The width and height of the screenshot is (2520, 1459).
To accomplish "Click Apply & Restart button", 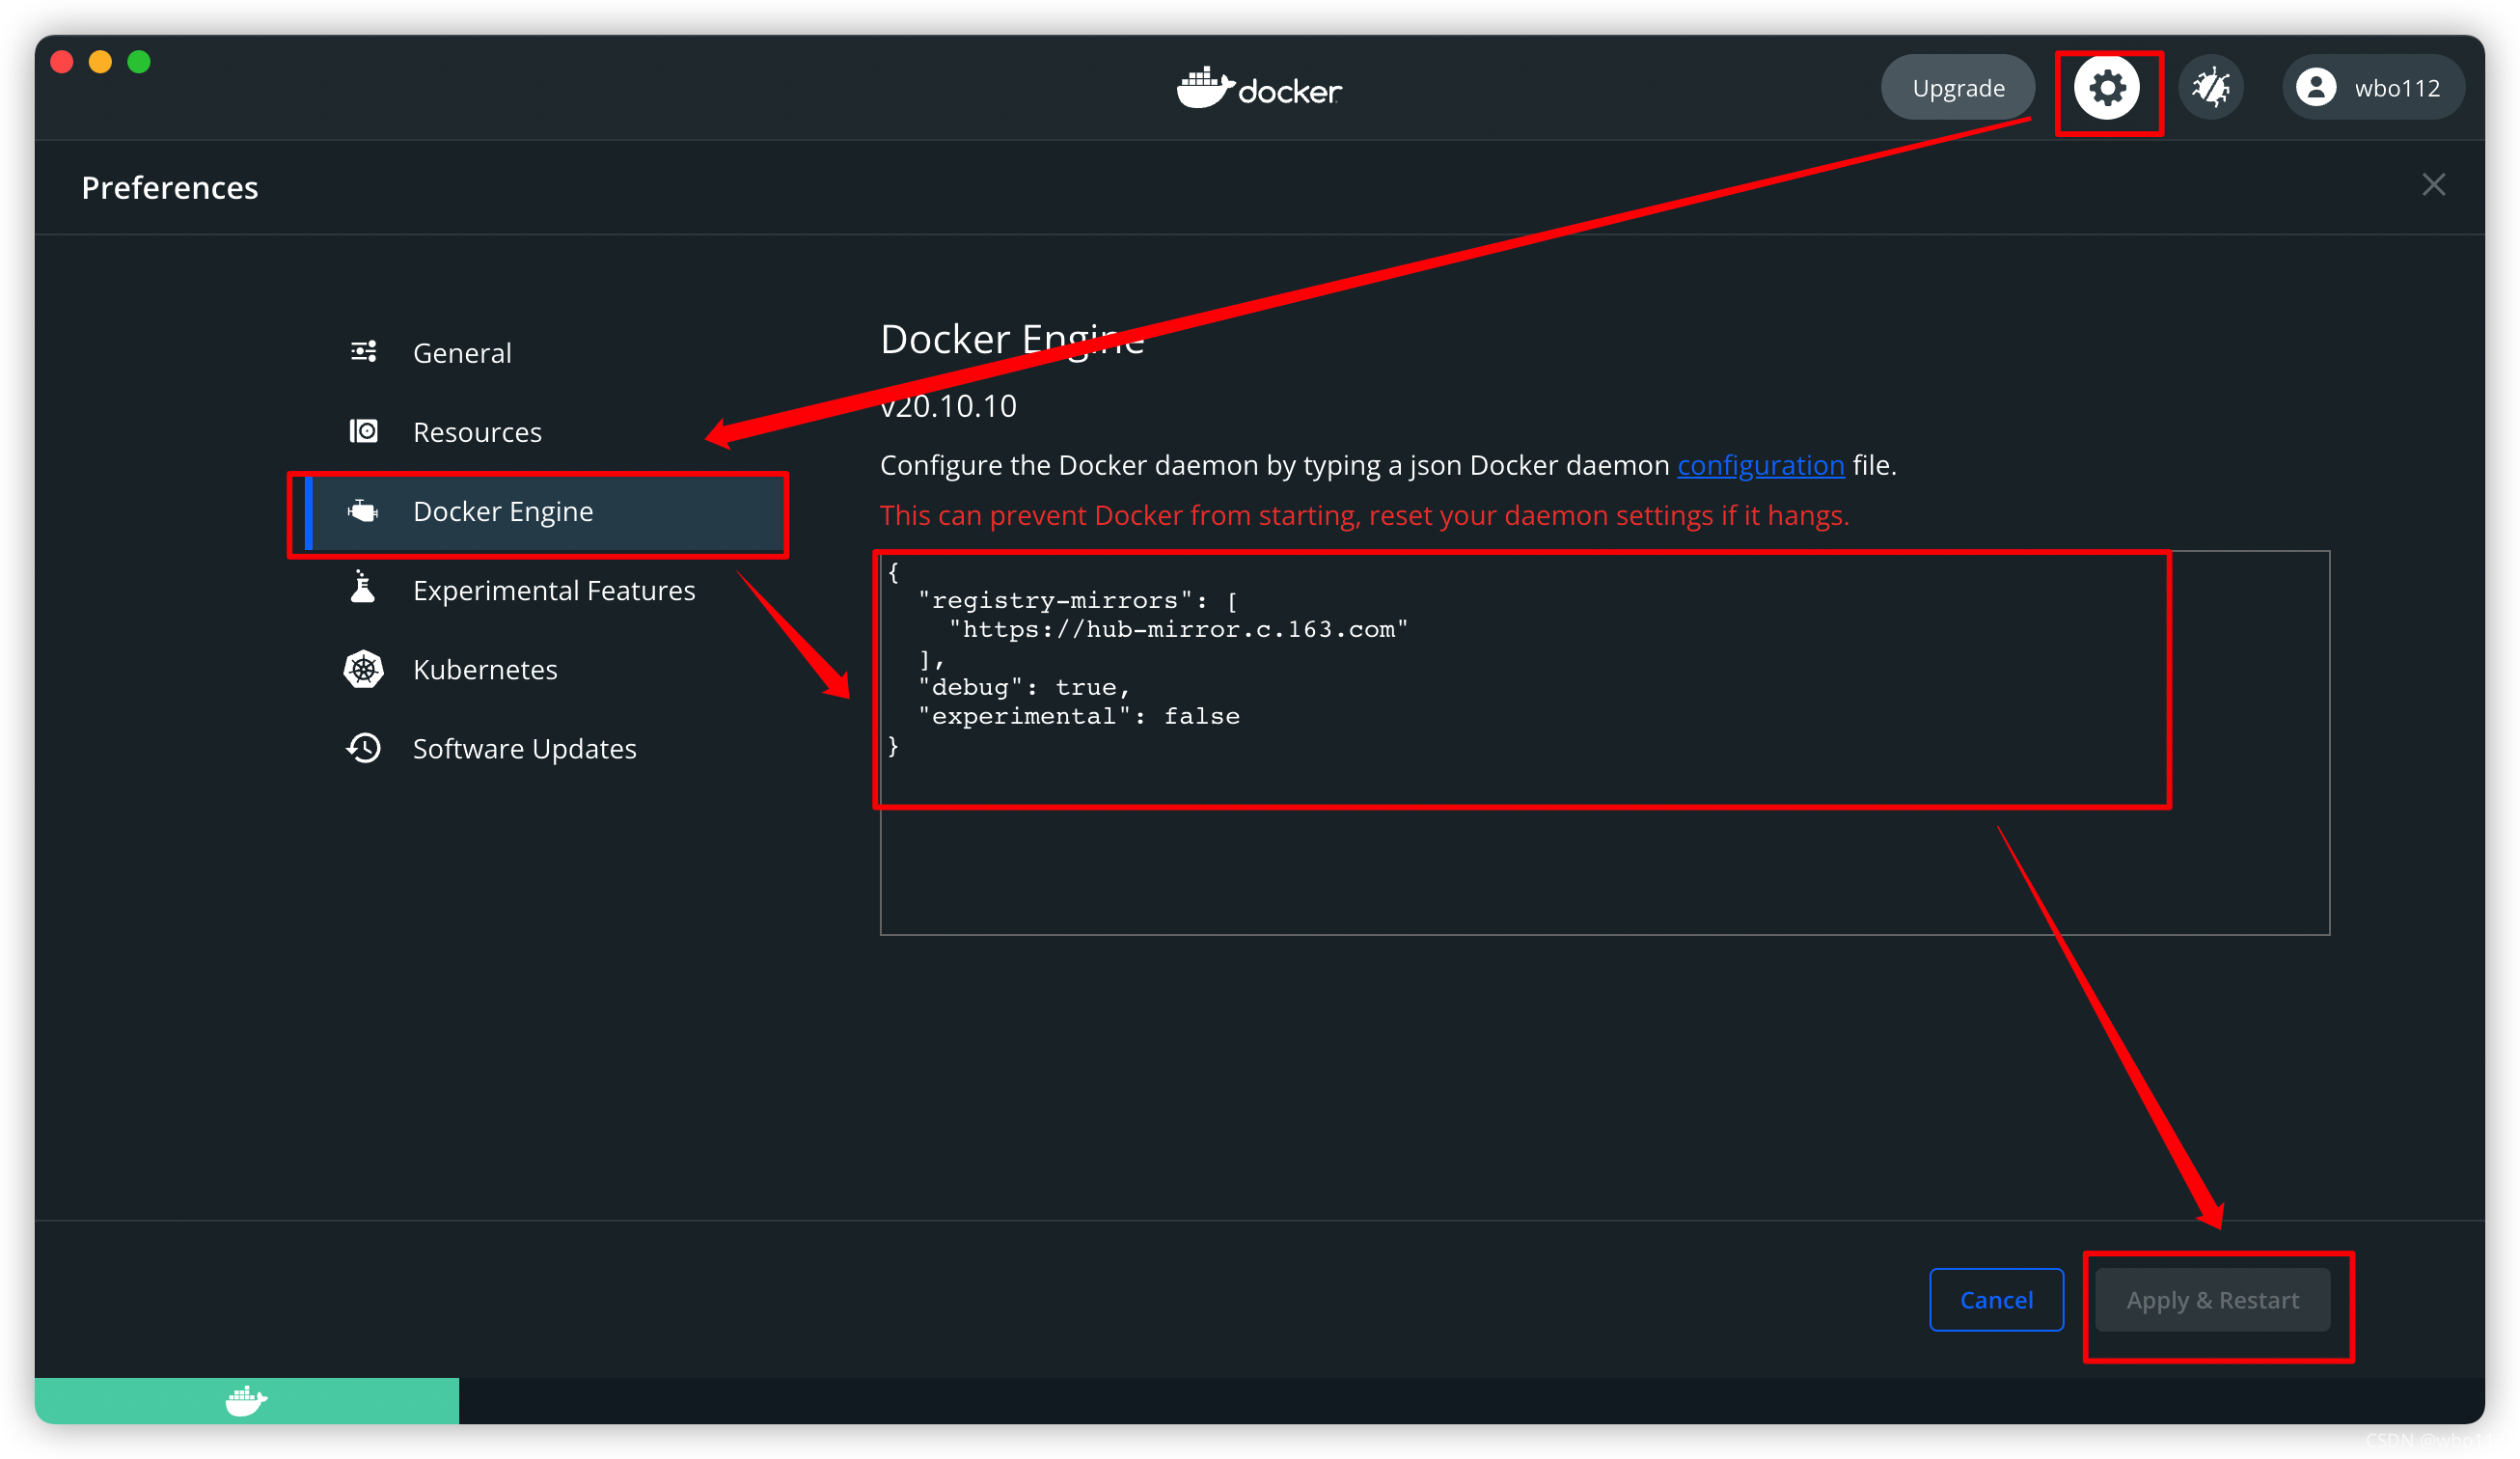I will [x=2212, y=1299].
